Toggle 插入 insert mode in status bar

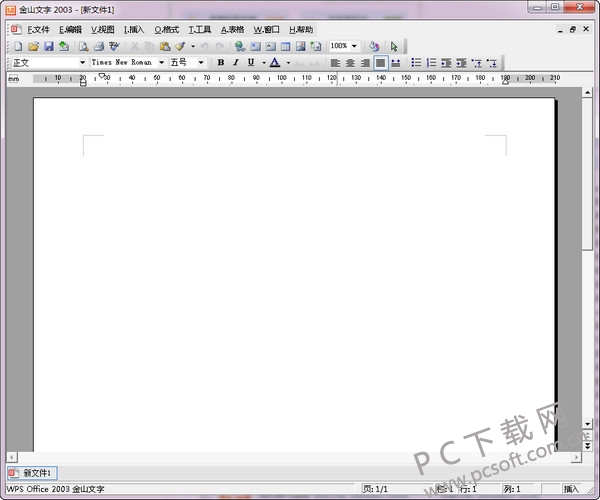coord(571,489)
